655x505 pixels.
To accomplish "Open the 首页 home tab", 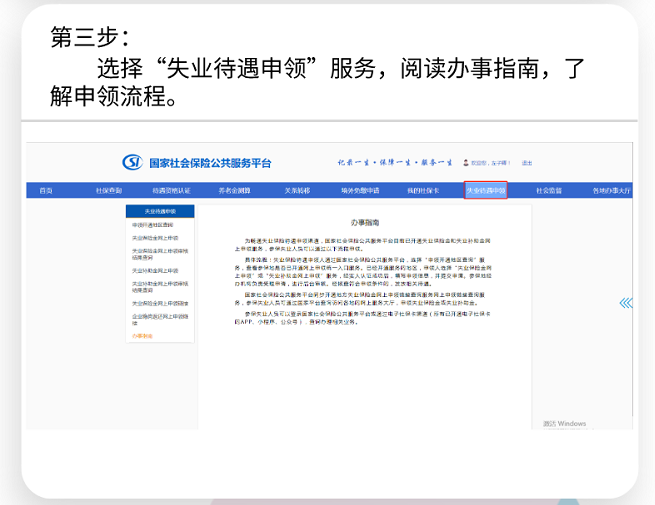I will point(46,190).
